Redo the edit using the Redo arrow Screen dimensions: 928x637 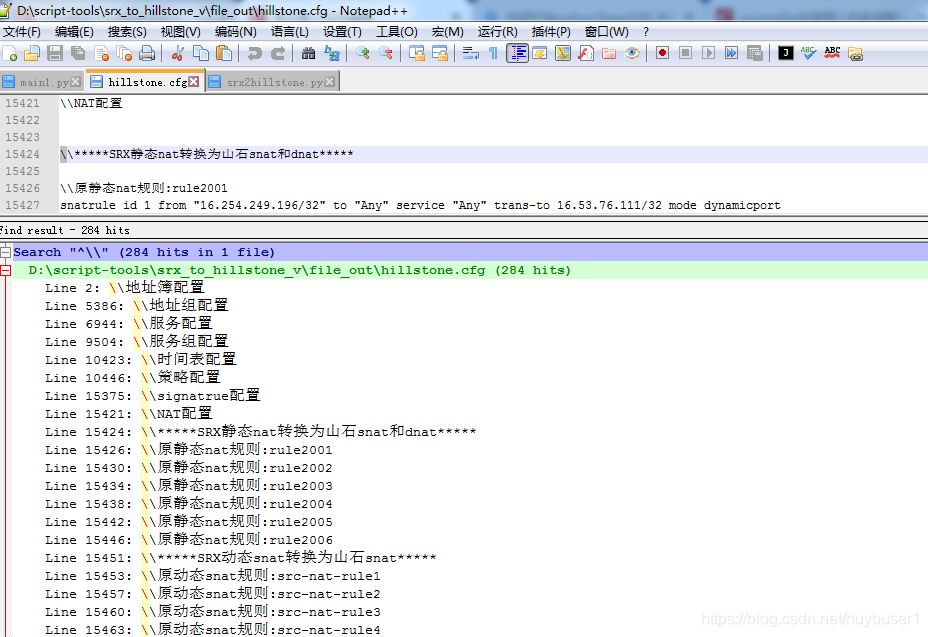[278, 54]
